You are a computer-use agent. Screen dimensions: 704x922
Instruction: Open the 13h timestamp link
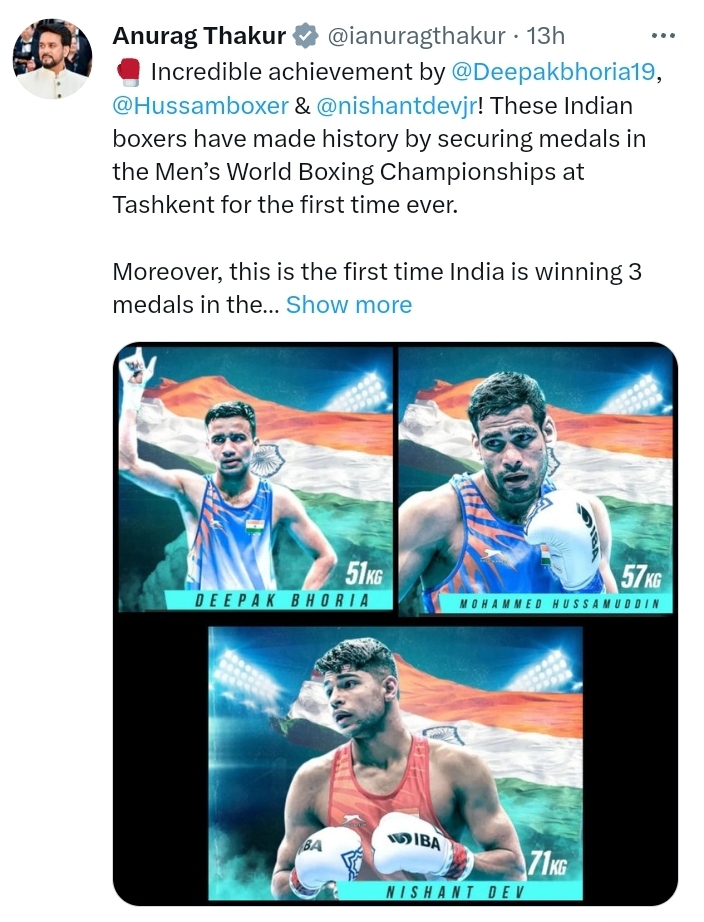point(545,36)
